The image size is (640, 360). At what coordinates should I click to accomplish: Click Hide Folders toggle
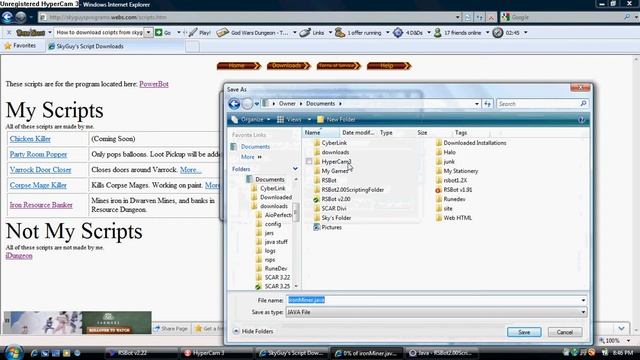[253, 331]
